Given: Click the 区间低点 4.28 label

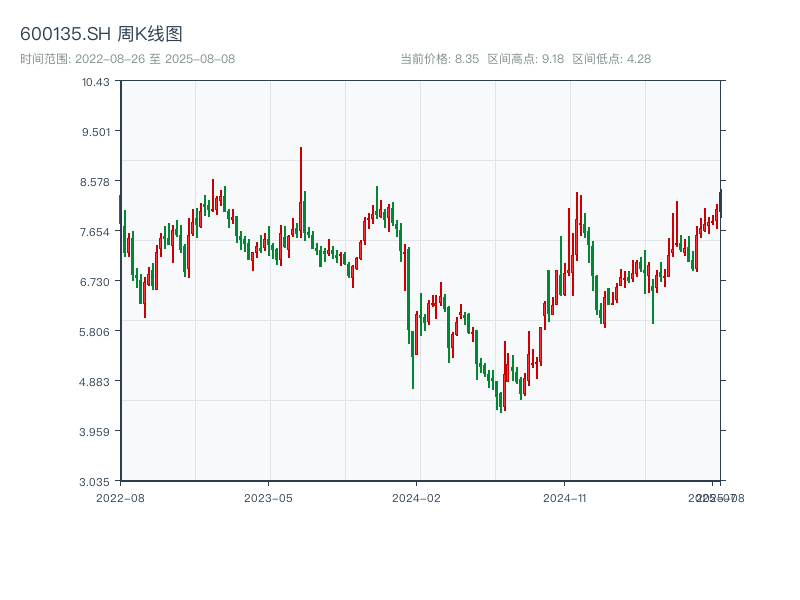Looking at the screenshot, I should coord(611,59).
